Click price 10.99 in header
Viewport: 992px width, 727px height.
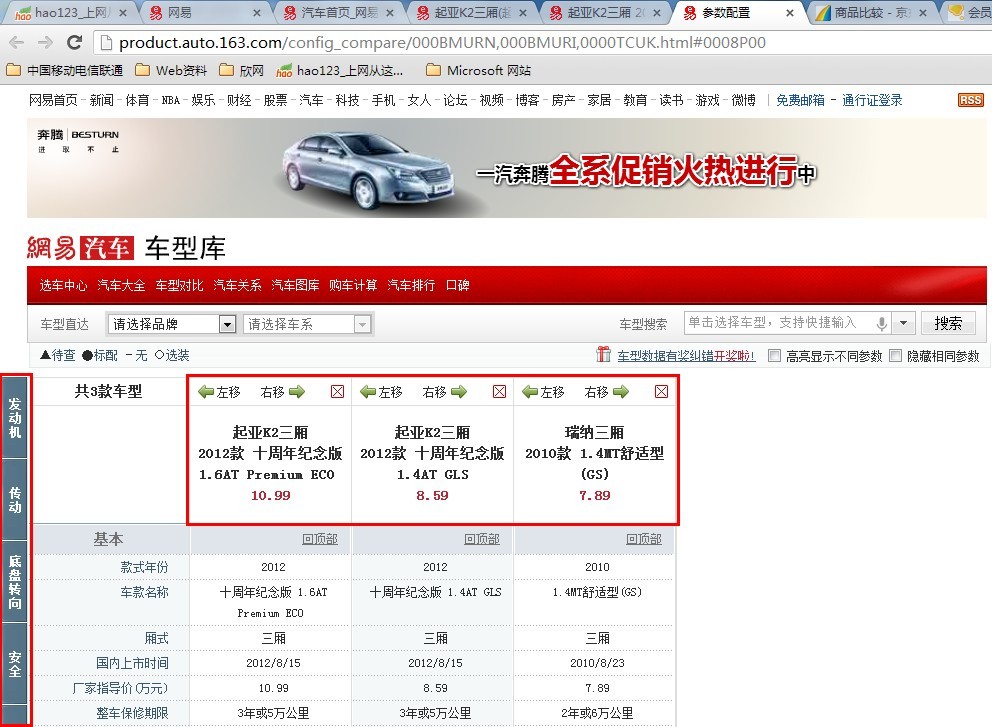coord(270,495)
